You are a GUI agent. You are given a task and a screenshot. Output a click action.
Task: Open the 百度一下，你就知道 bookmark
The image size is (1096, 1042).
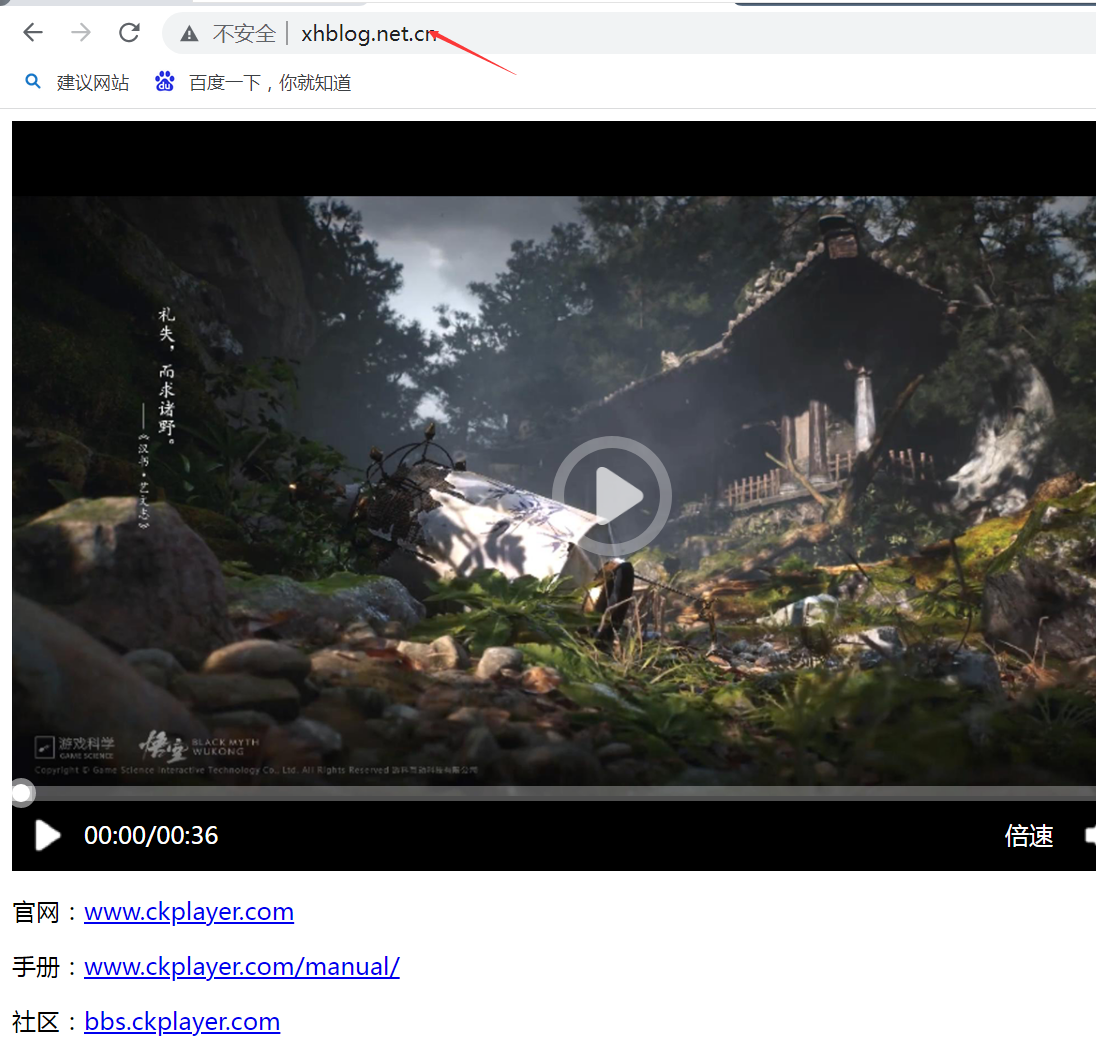[270, 83]
